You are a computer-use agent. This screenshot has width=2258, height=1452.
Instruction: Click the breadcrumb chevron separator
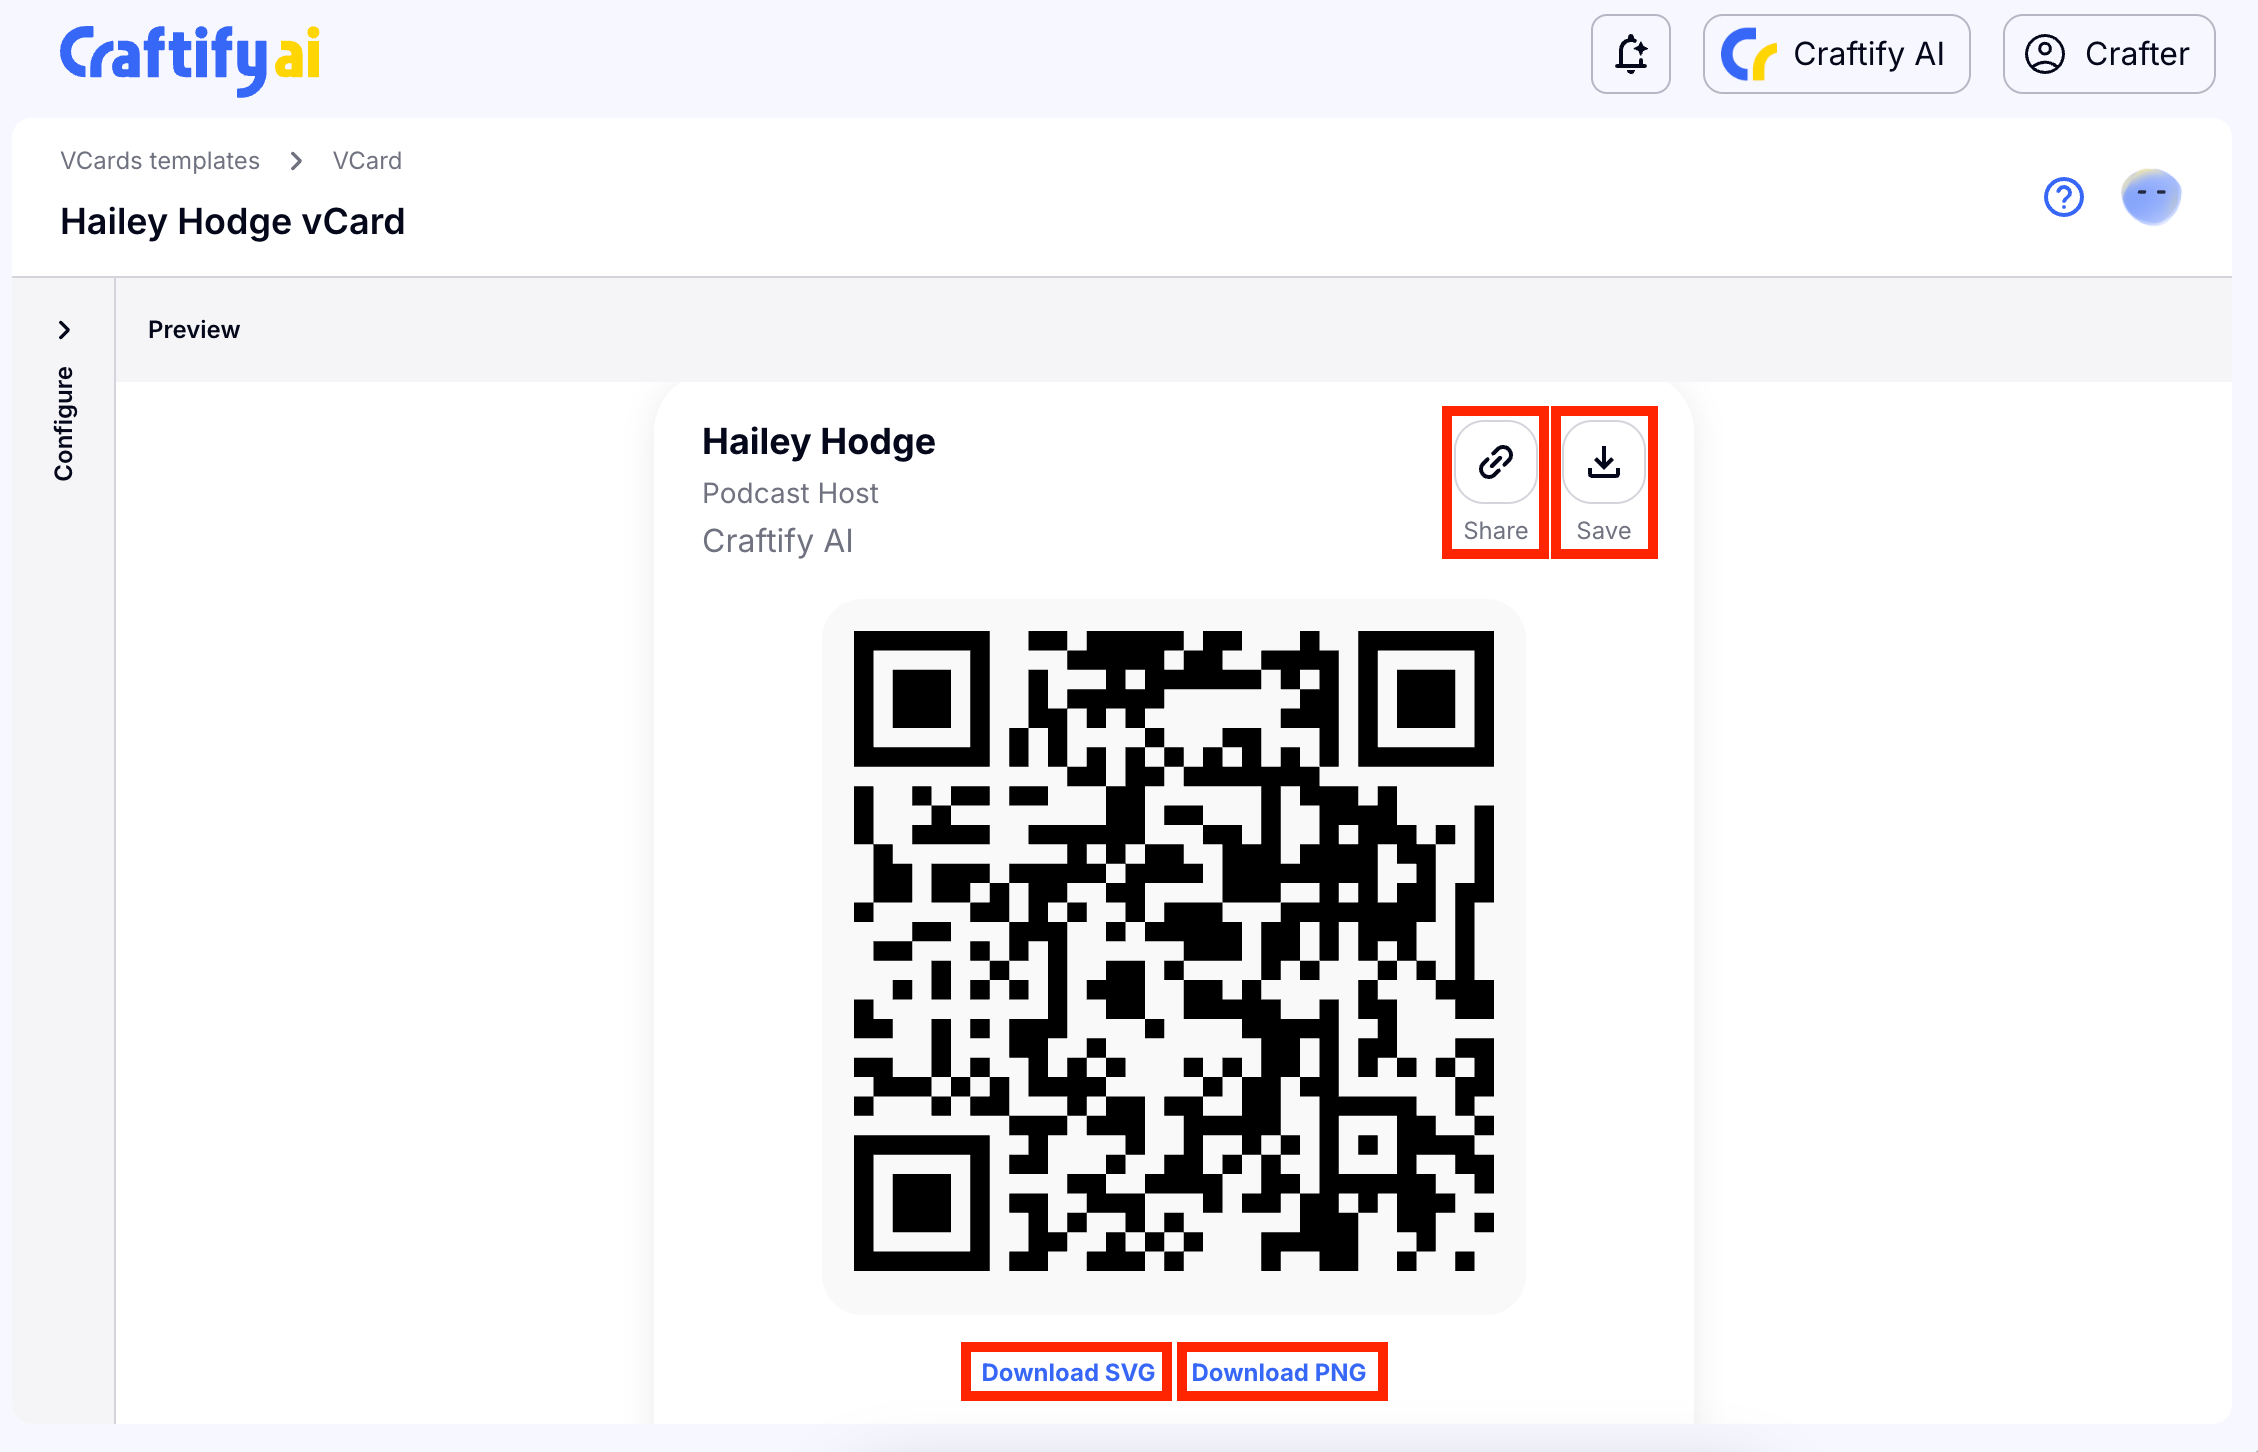[x=296, y=161]
